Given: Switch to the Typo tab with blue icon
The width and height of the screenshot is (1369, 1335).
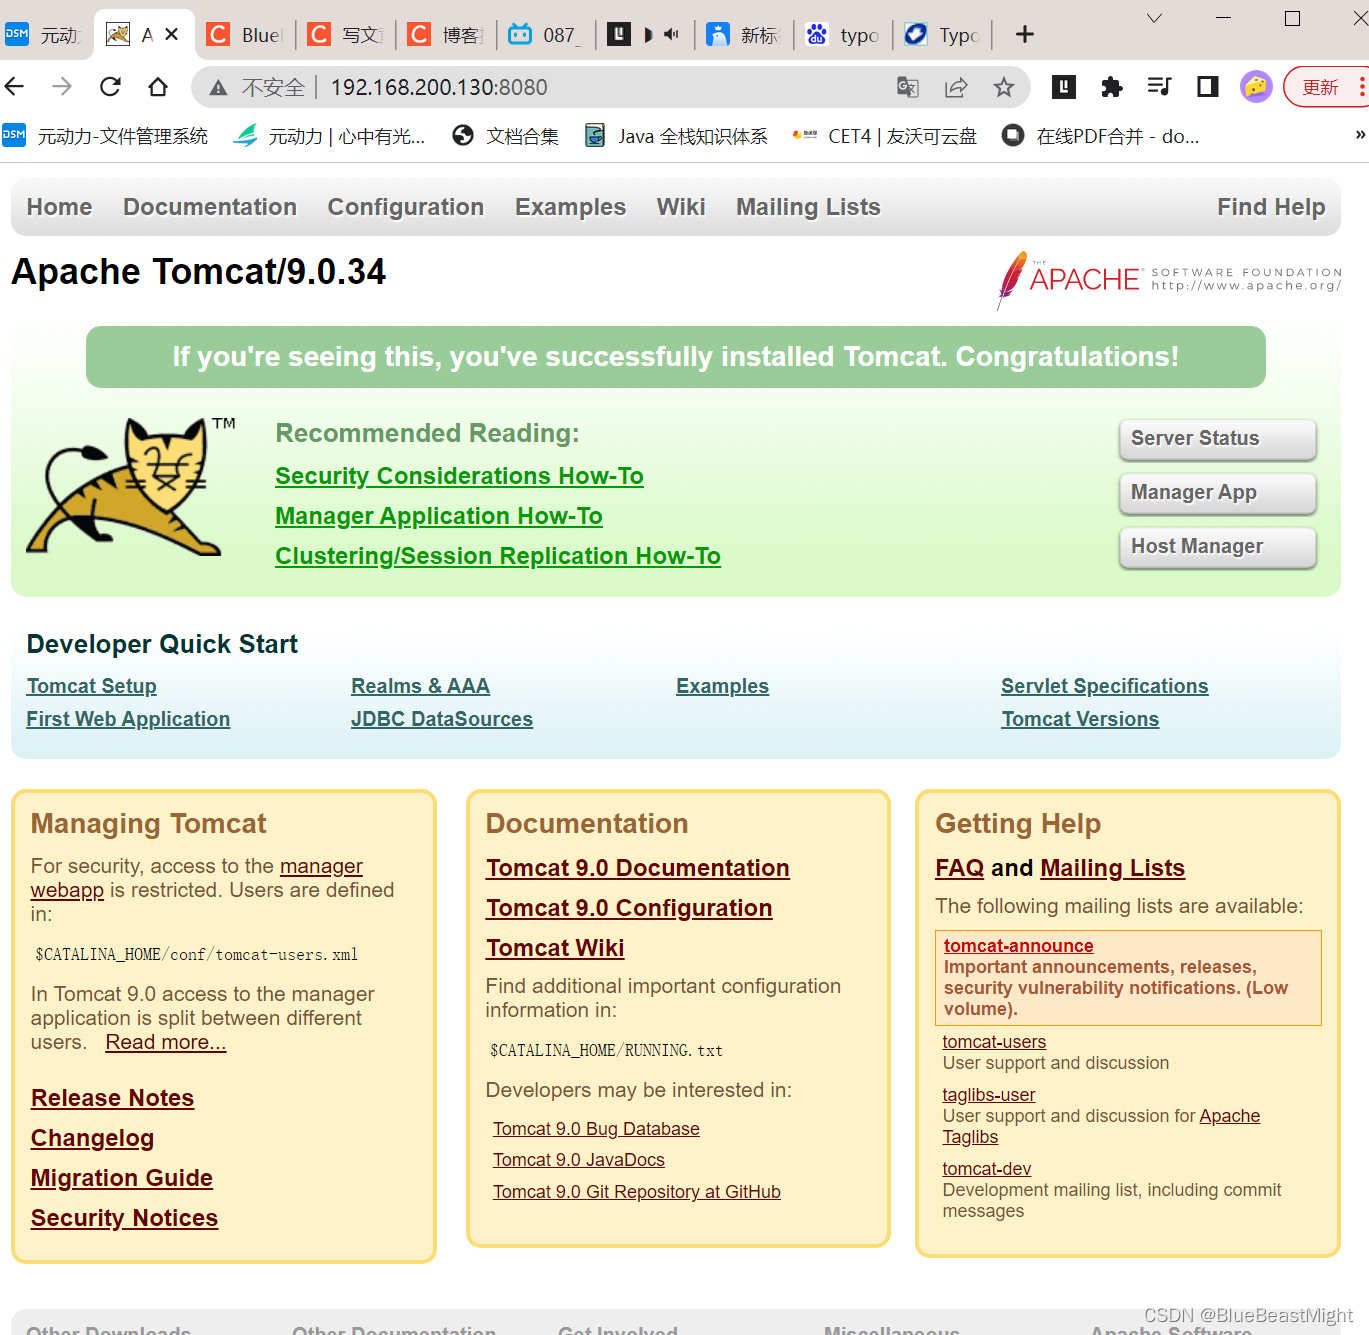Looking at the screenshot, I should point(943,35).
